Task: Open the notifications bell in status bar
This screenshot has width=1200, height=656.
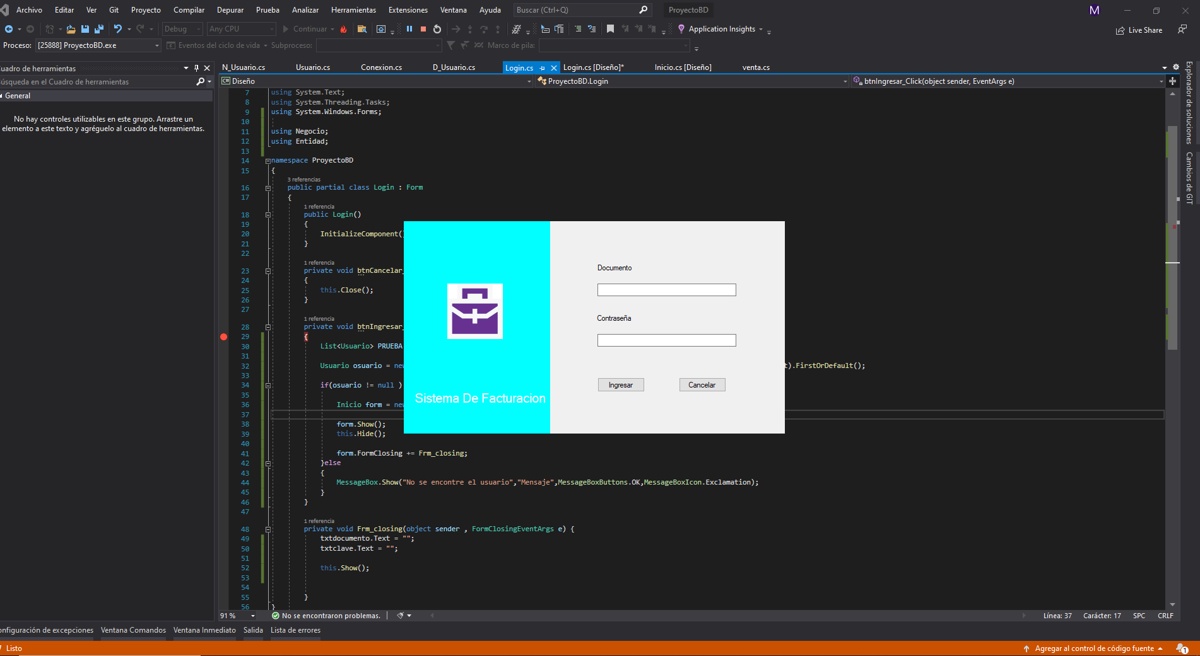Action: tap(1182, 648)
